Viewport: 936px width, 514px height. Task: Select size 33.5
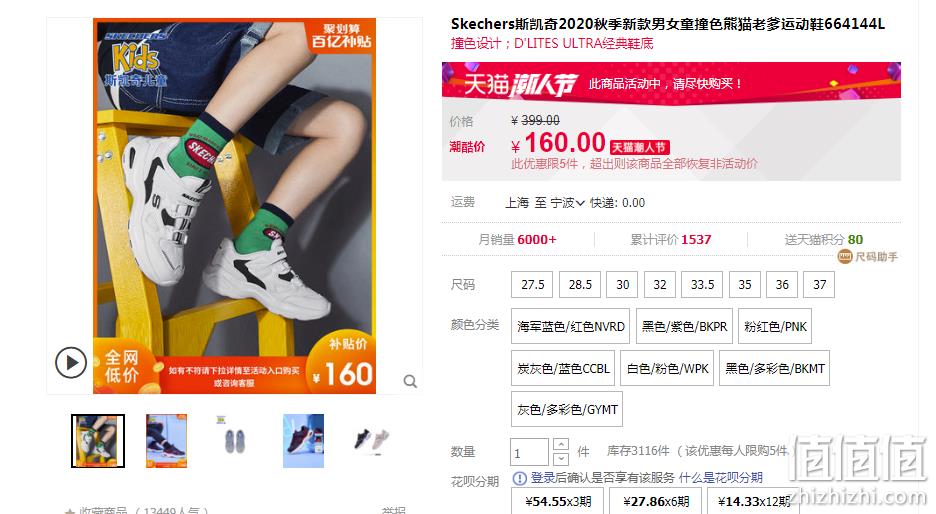coord(702,285)
